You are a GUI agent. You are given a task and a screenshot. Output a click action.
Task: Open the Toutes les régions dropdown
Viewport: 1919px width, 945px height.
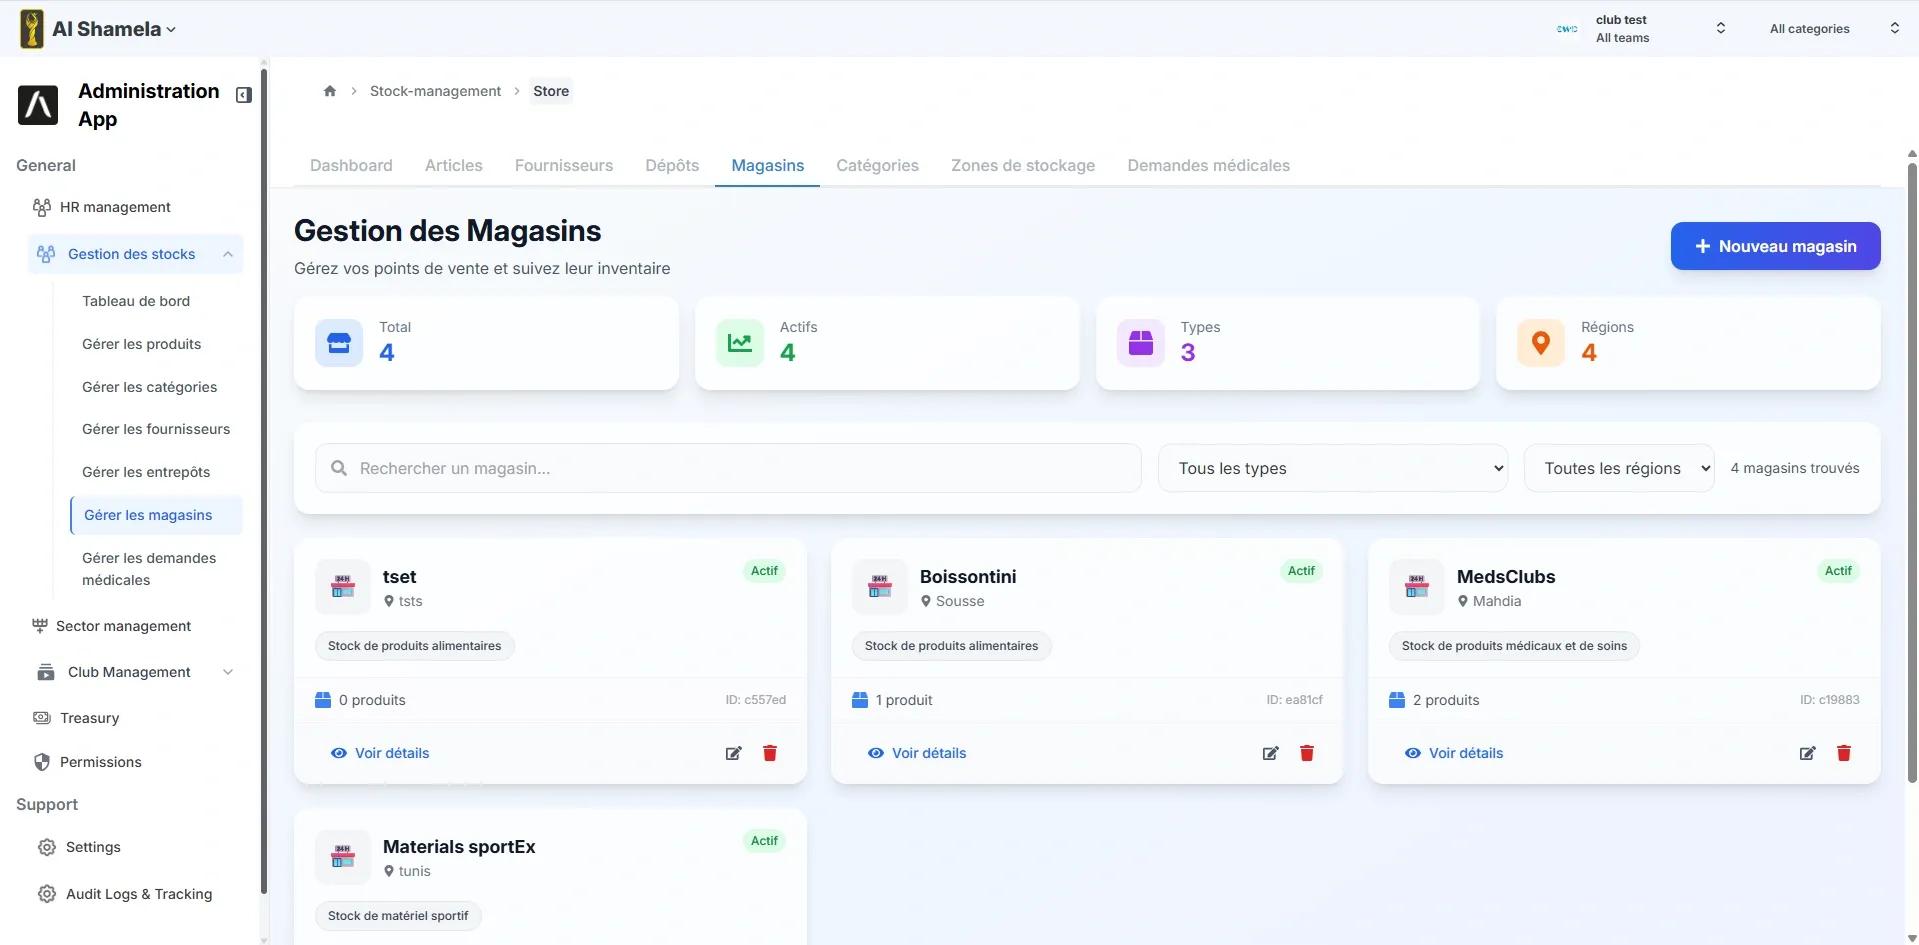pyautogui.click(x=1619, y=468)
